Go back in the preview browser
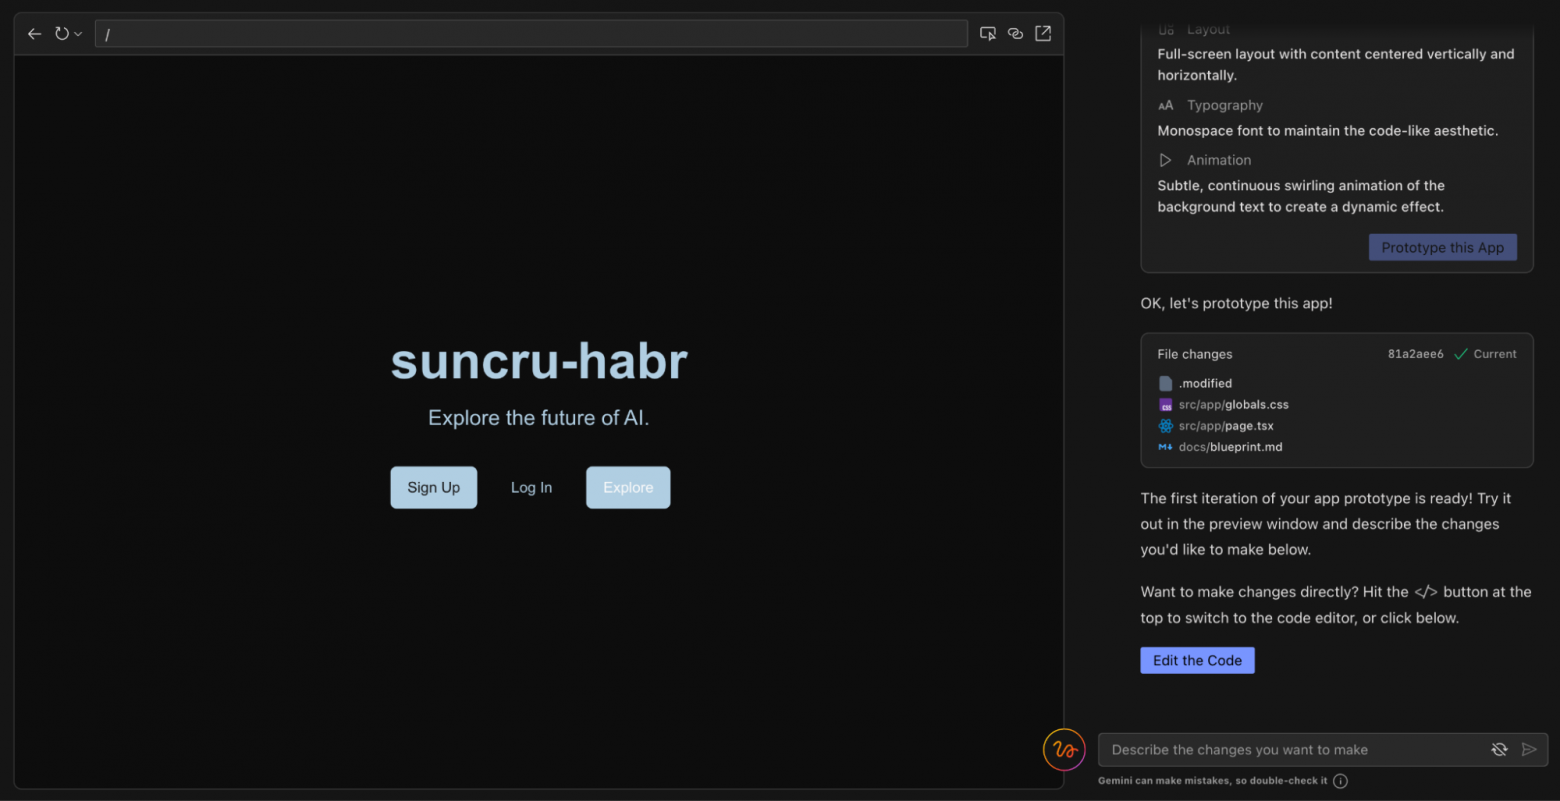 click(34, 34)
